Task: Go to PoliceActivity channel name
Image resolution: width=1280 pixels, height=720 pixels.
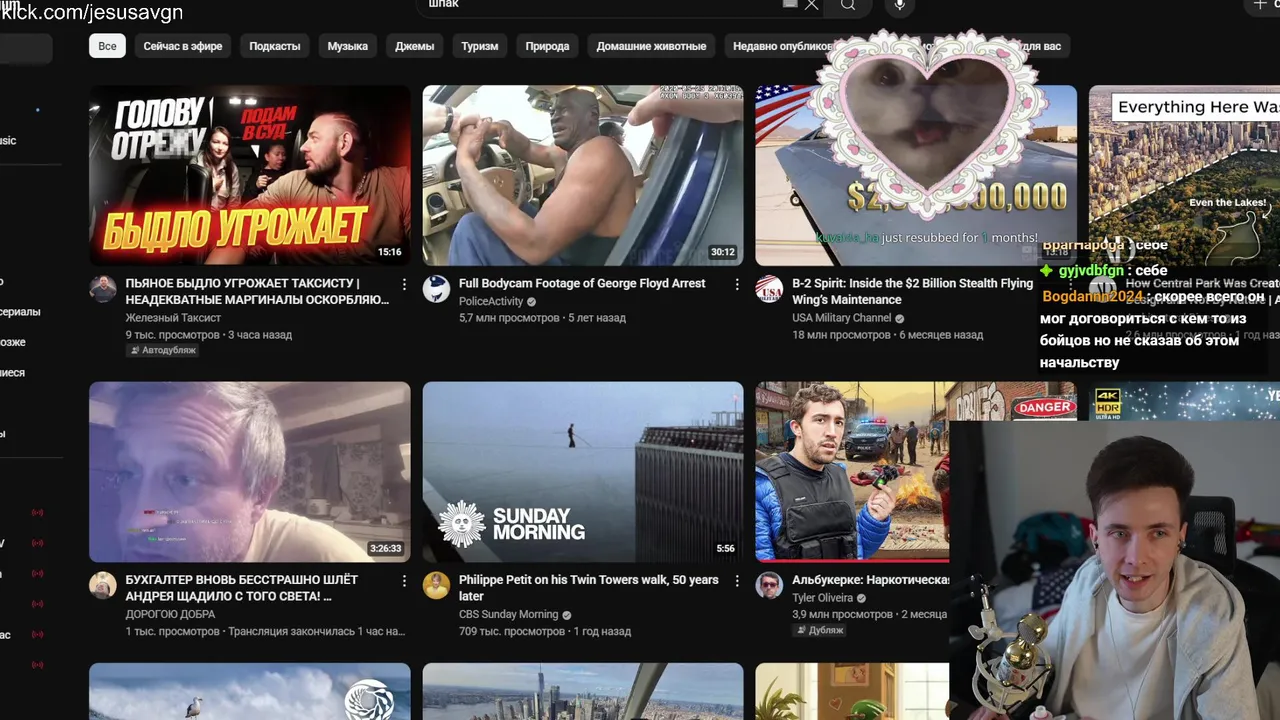Action: pyautogui.click(x=491, y=302)
